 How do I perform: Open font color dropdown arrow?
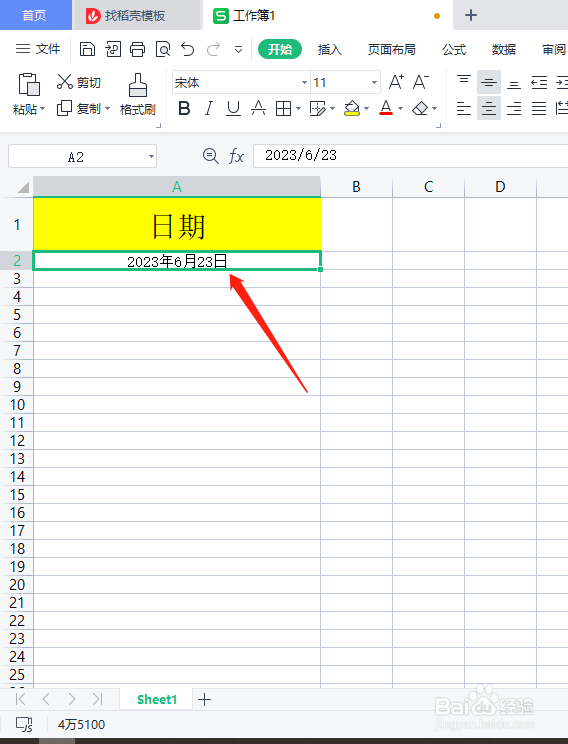(400, 109)
